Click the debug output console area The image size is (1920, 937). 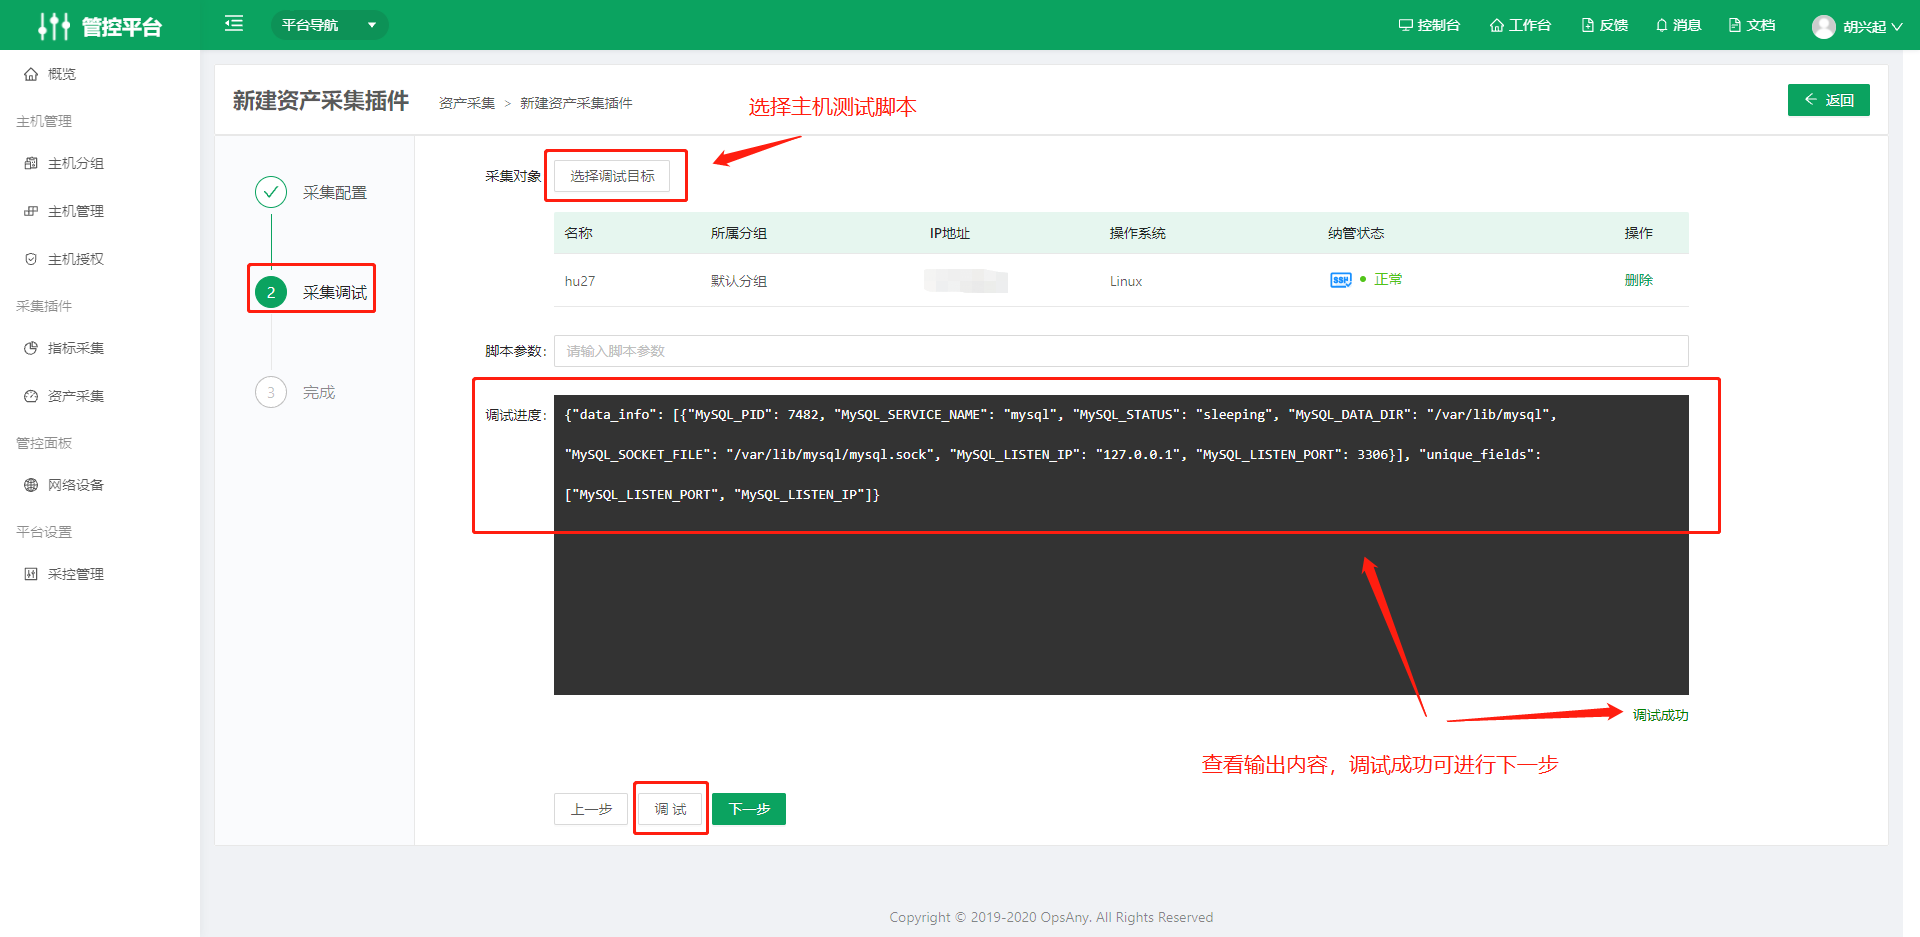click(1121, 545)
